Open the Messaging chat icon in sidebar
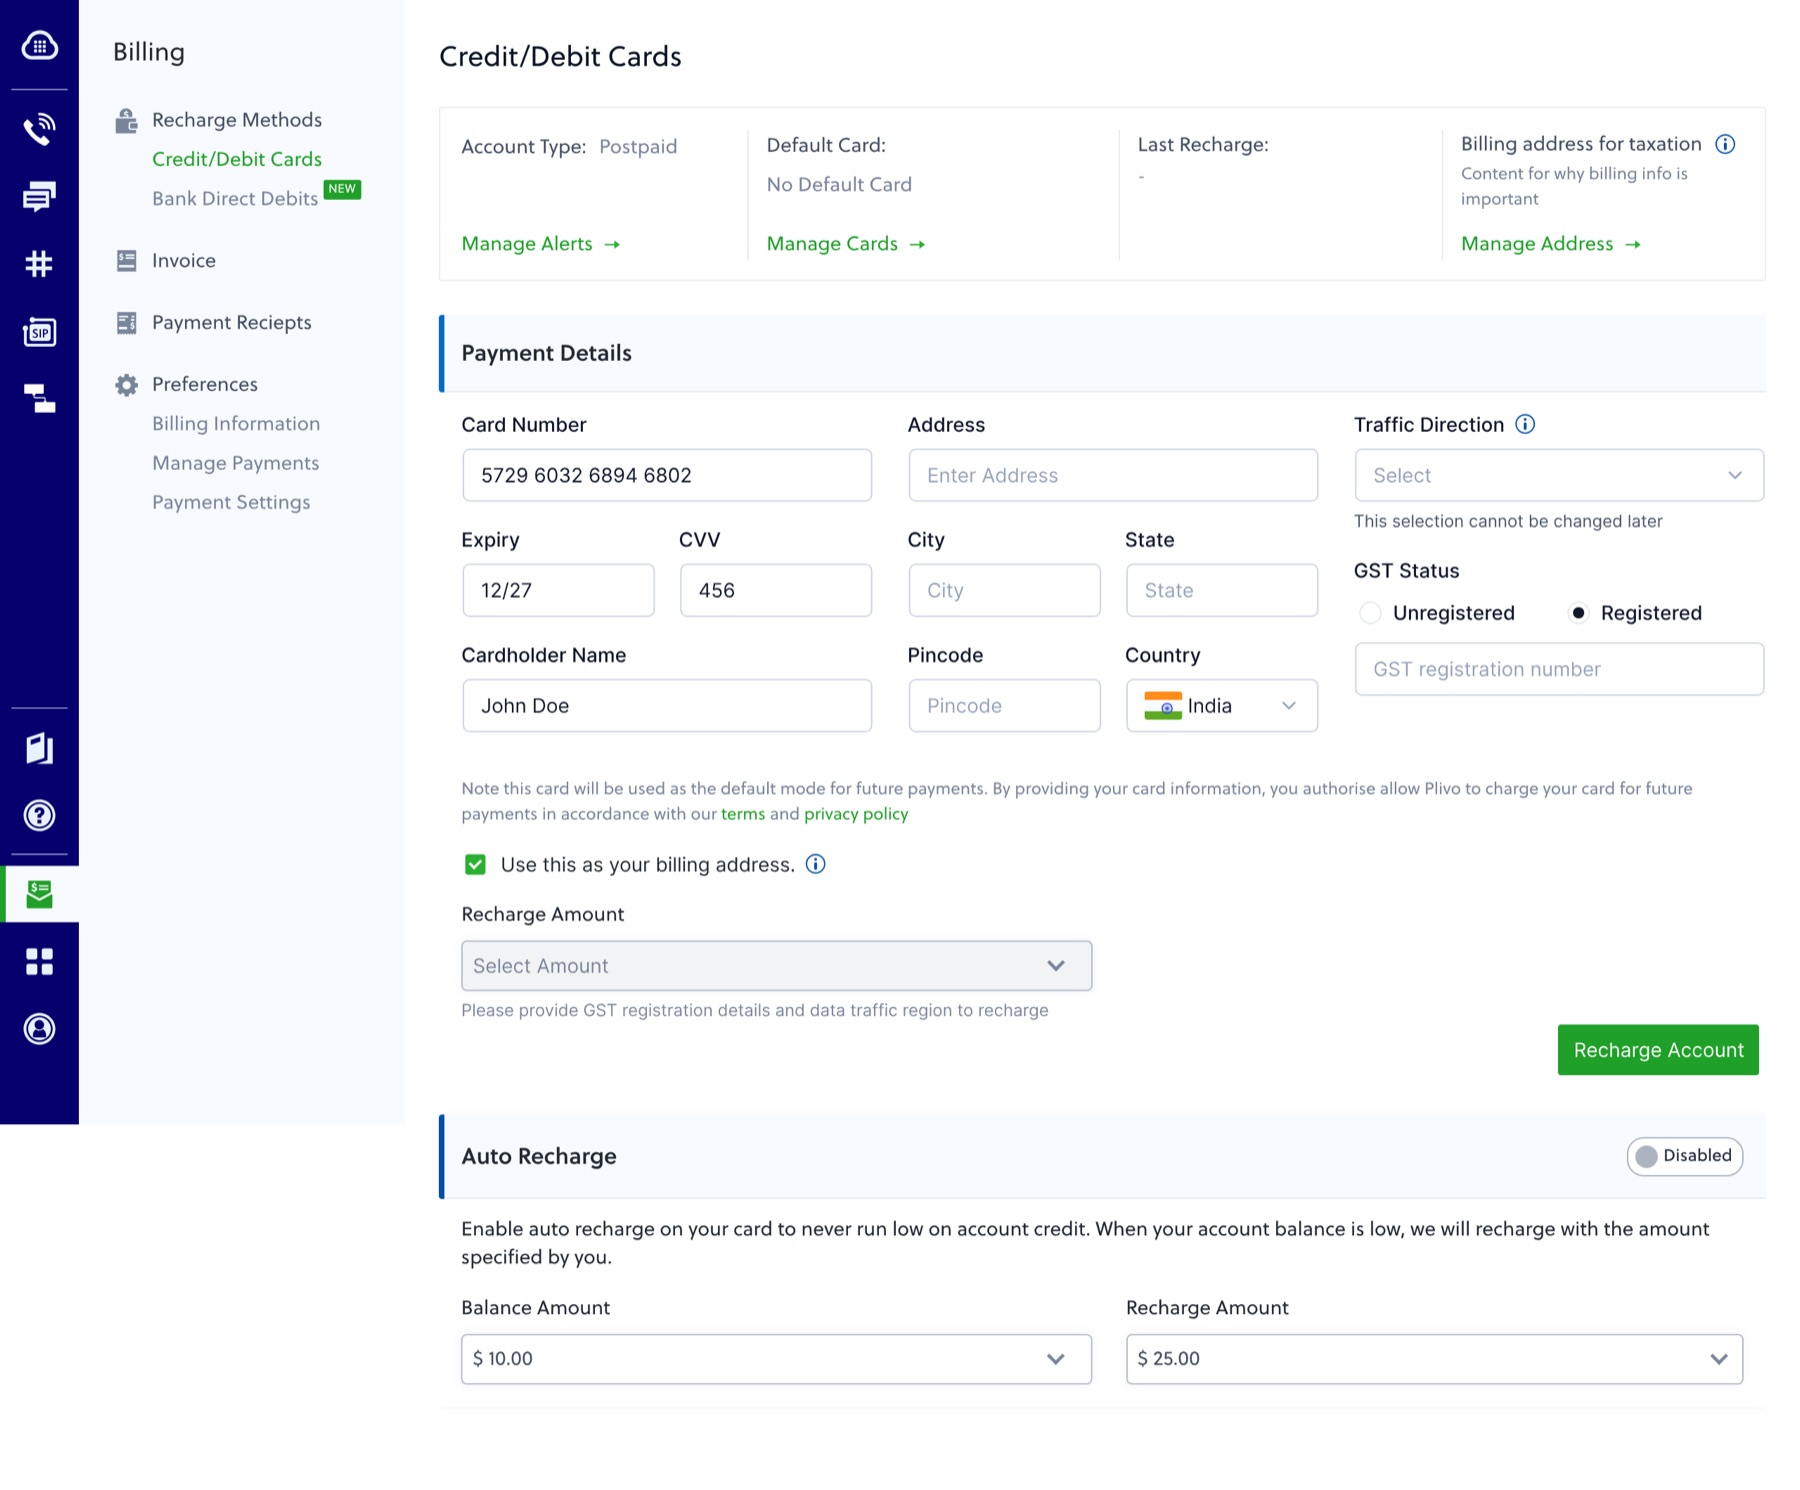Screen dimensions: 1800x1490 pyautogui.click(x=39, y=196)
